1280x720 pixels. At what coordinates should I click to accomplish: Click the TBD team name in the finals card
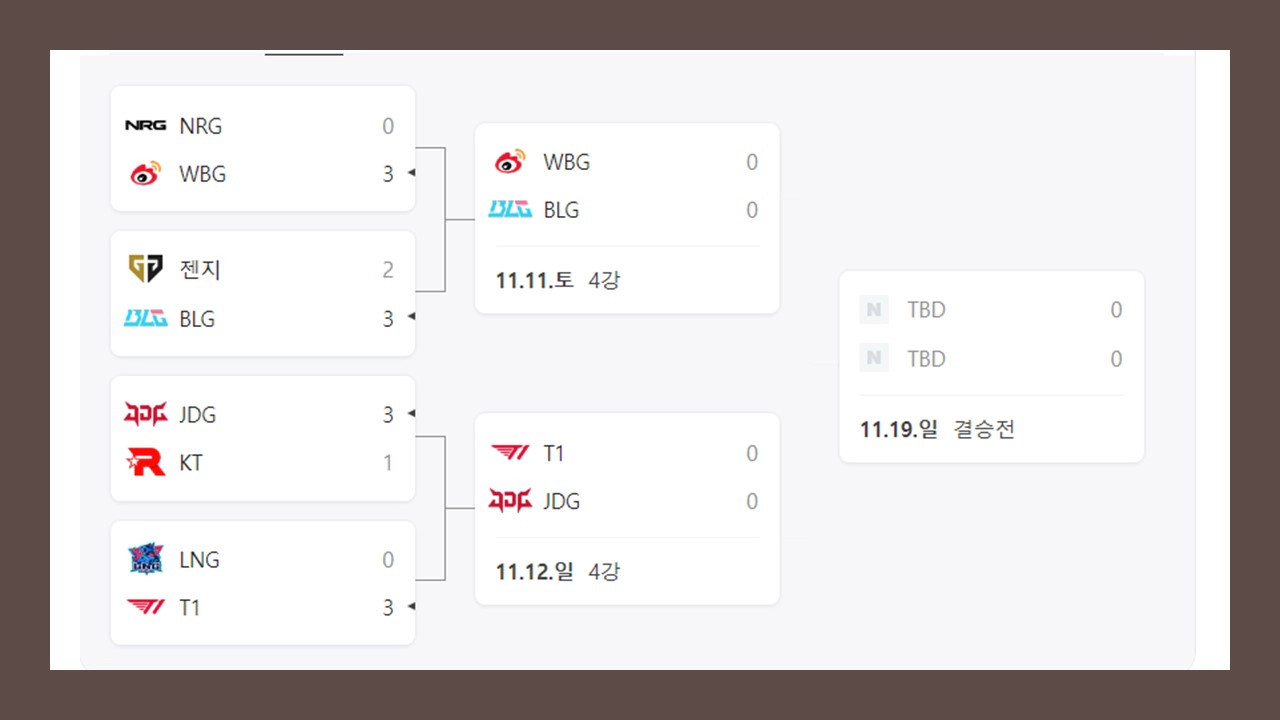pos(925,309)
